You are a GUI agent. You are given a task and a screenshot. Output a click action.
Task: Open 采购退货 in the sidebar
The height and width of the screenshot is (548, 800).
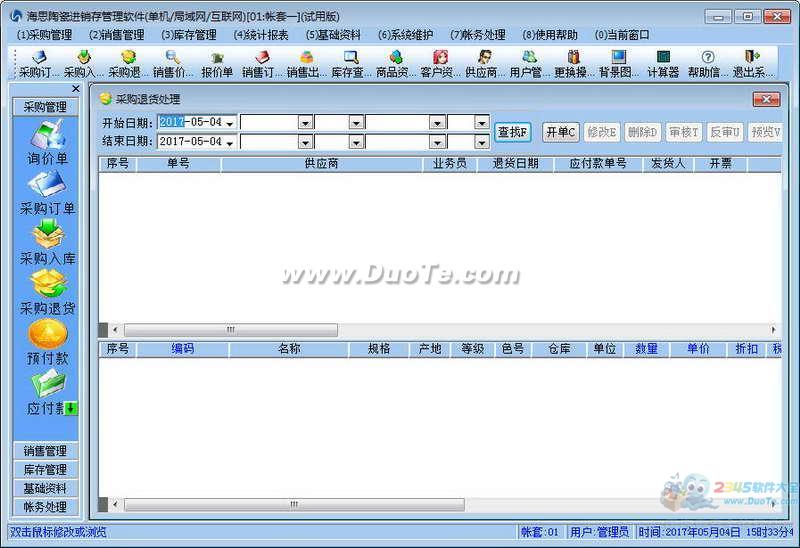pyautogui.click(x=47, y=292)
